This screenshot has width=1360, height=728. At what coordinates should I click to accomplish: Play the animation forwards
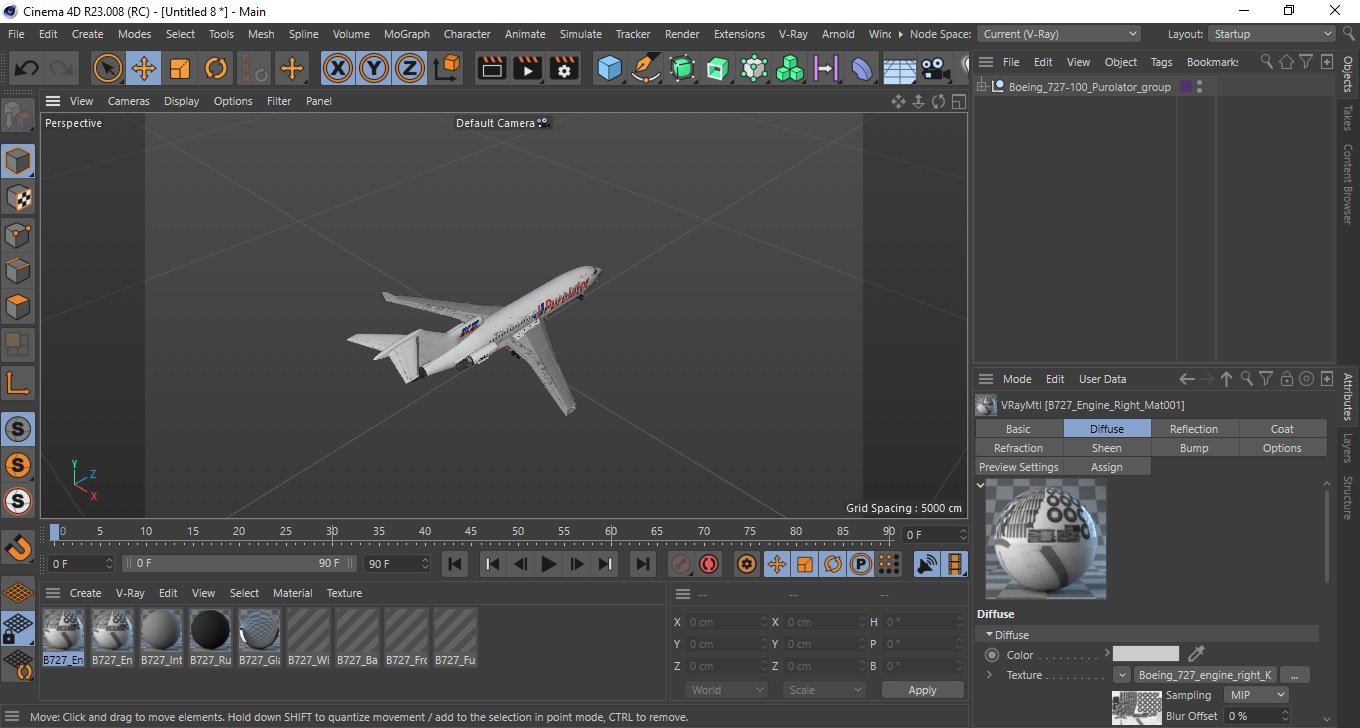[x=548, y=564]
